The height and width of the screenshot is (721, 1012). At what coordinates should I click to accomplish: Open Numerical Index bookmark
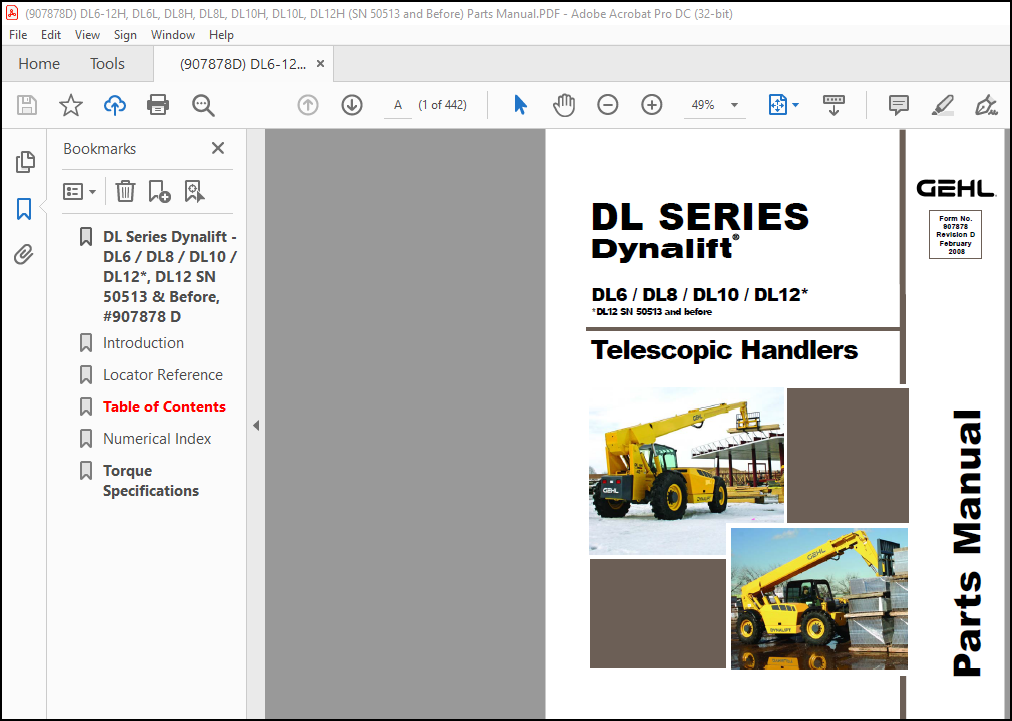(x=157, y=439)
